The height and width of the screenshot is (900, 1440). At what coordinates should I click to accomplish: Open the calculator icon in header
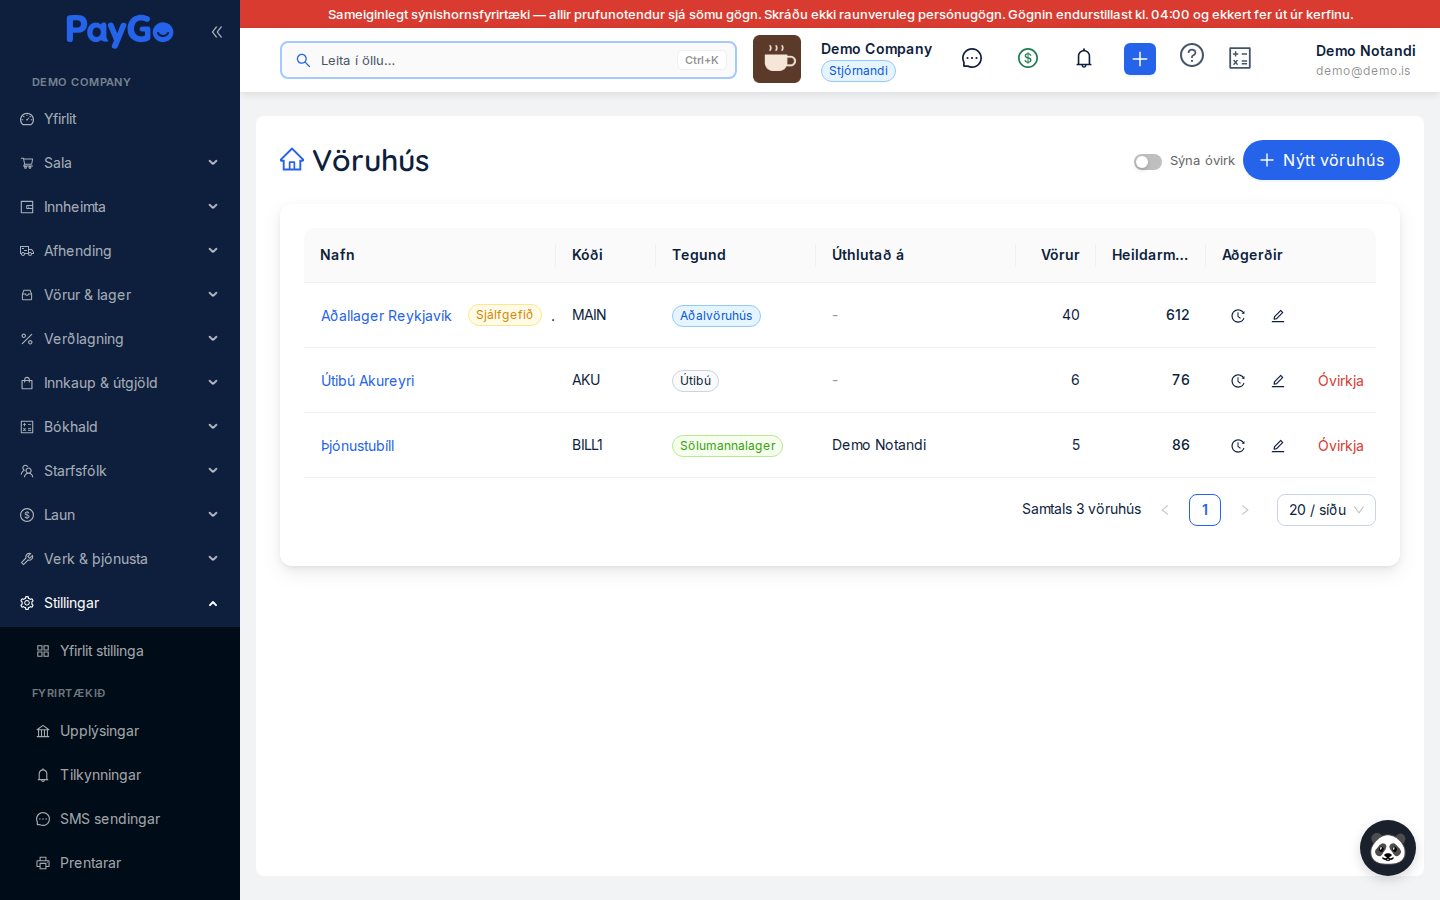[x=1240, y=58]
